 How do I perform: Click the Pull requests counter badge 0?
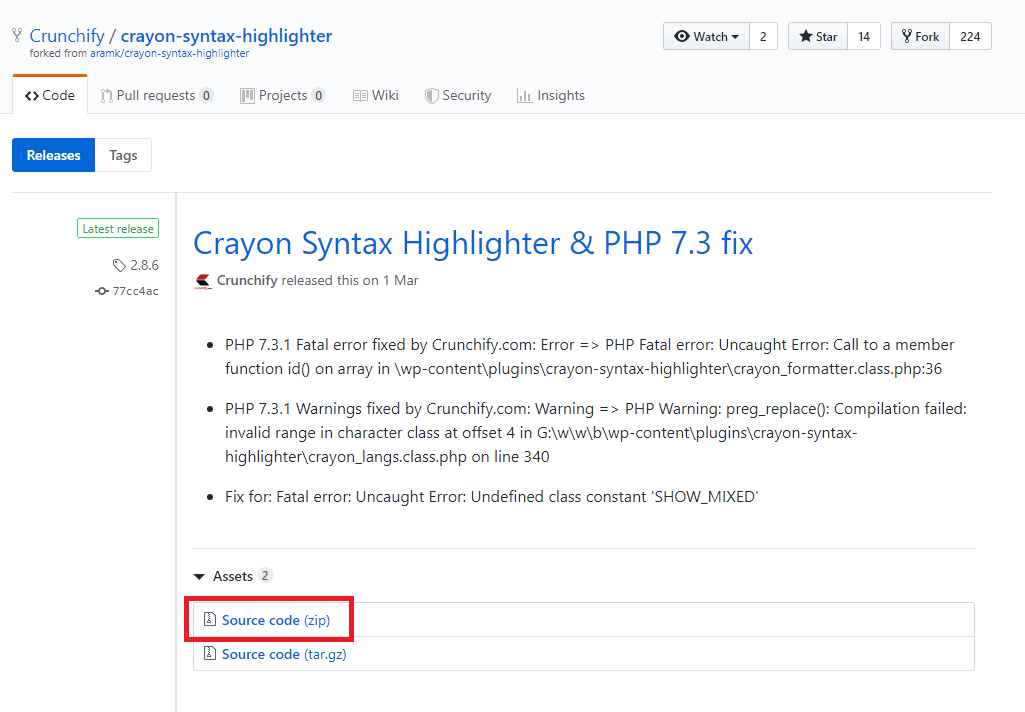click(x=206, y=95)
